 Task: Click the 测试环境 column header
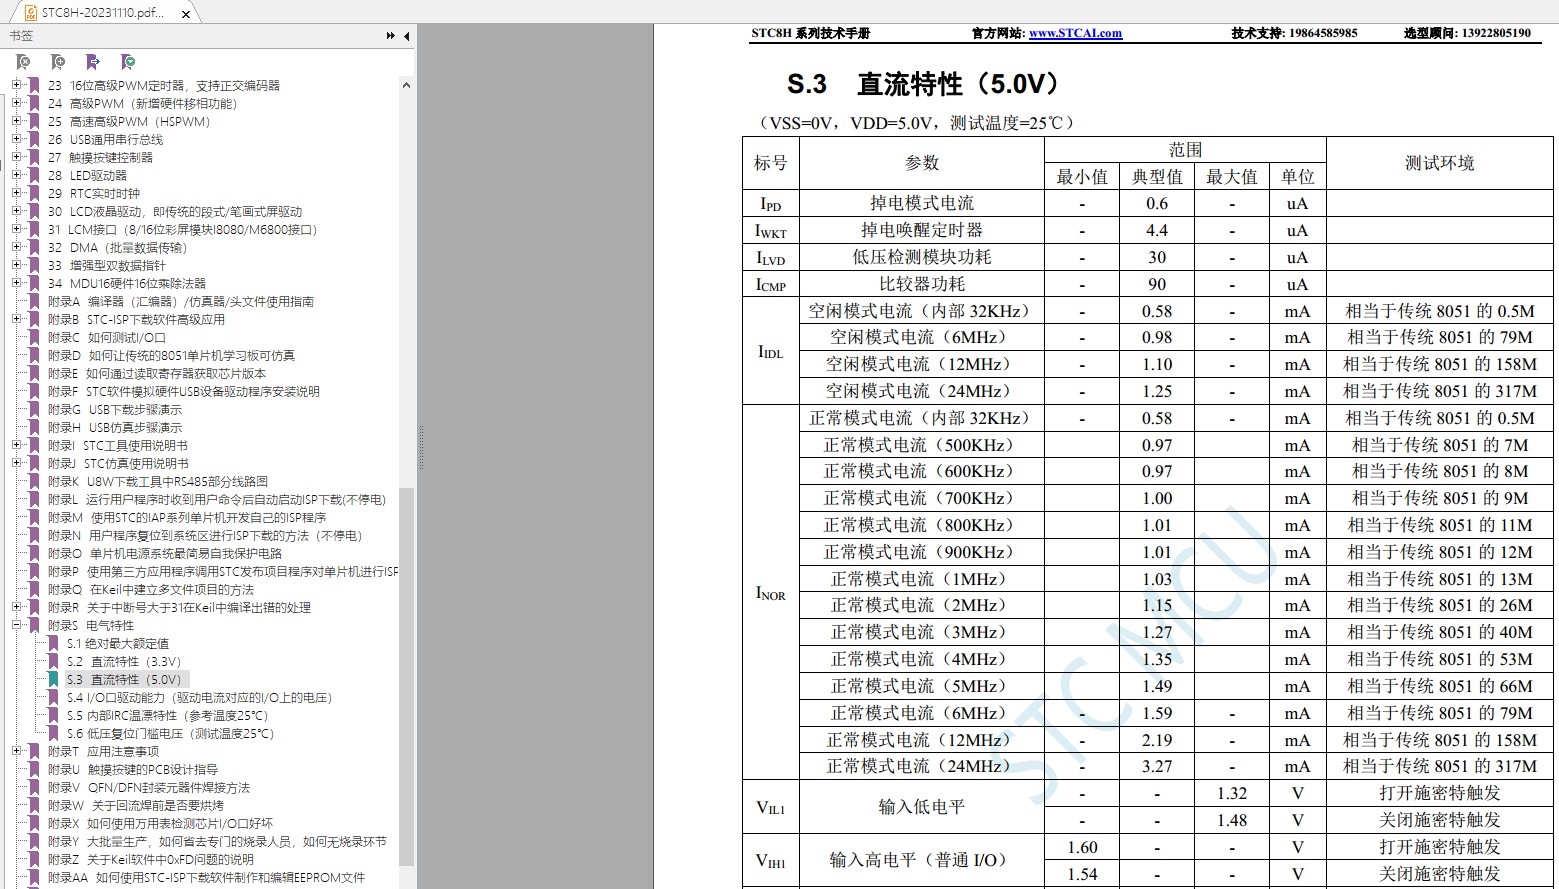(x=1439, y=163)
